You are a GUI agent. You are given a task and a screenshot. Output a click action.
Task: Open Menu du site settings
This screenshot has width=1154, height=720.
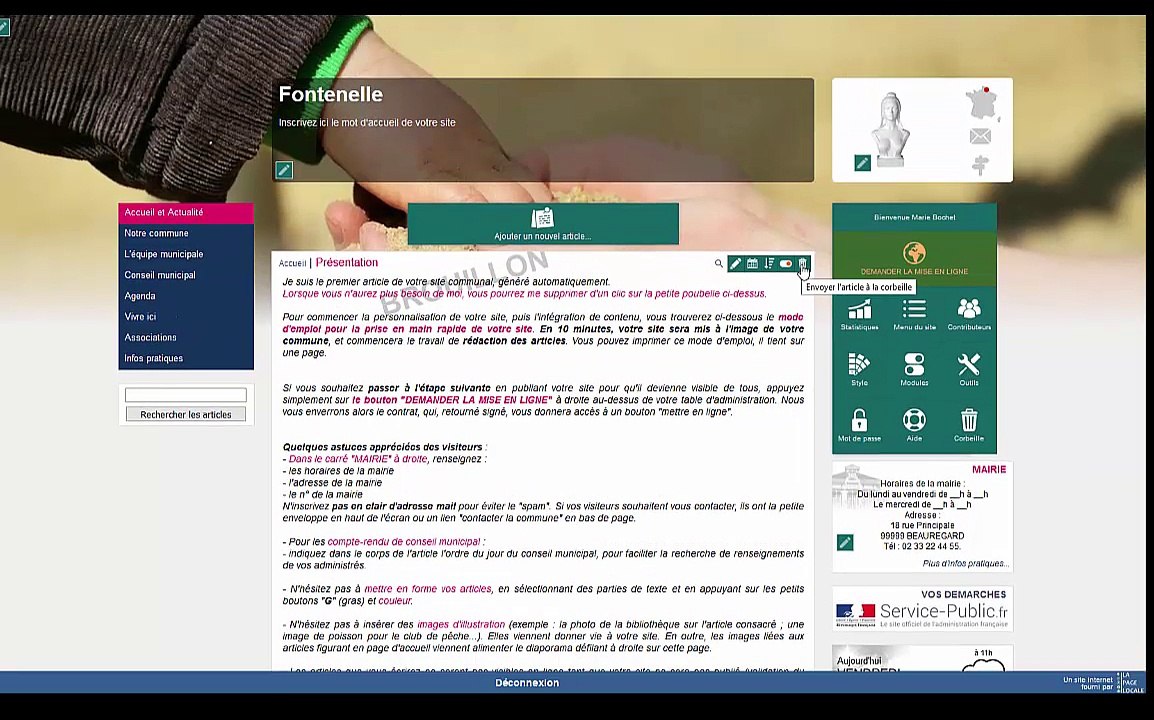tap(914, 314)
